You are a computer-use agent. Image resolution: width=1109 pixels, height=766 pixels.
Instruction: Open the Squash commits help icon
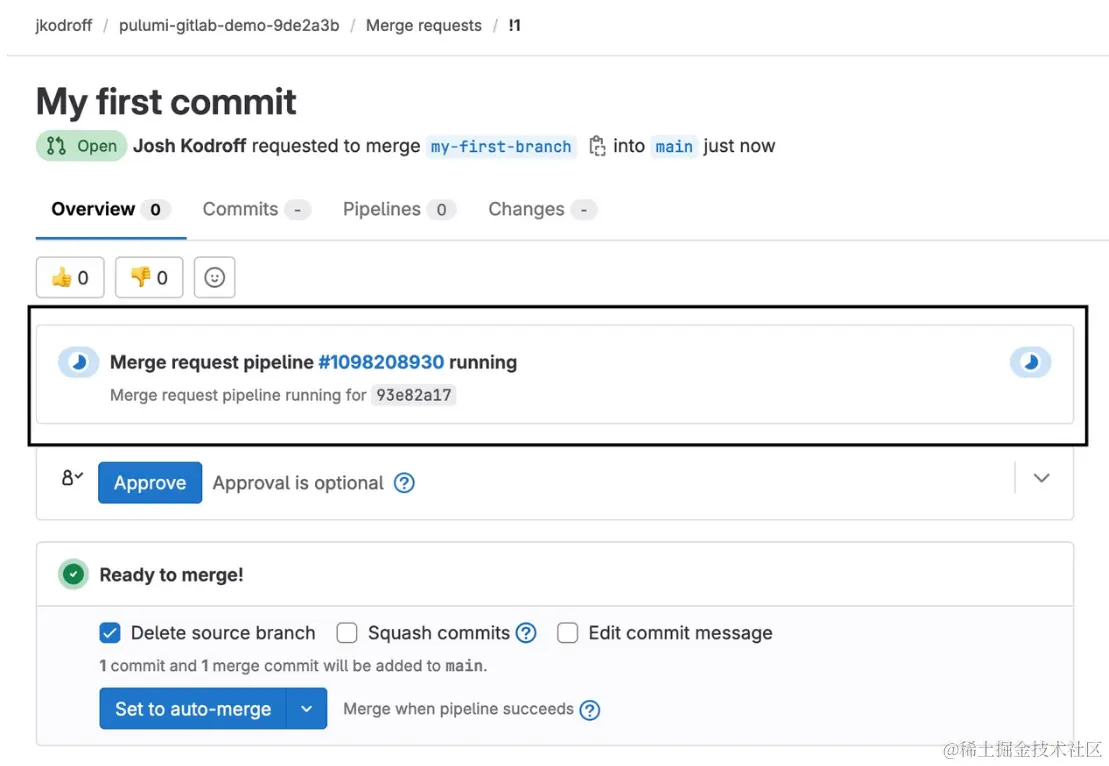coord(526,633)
